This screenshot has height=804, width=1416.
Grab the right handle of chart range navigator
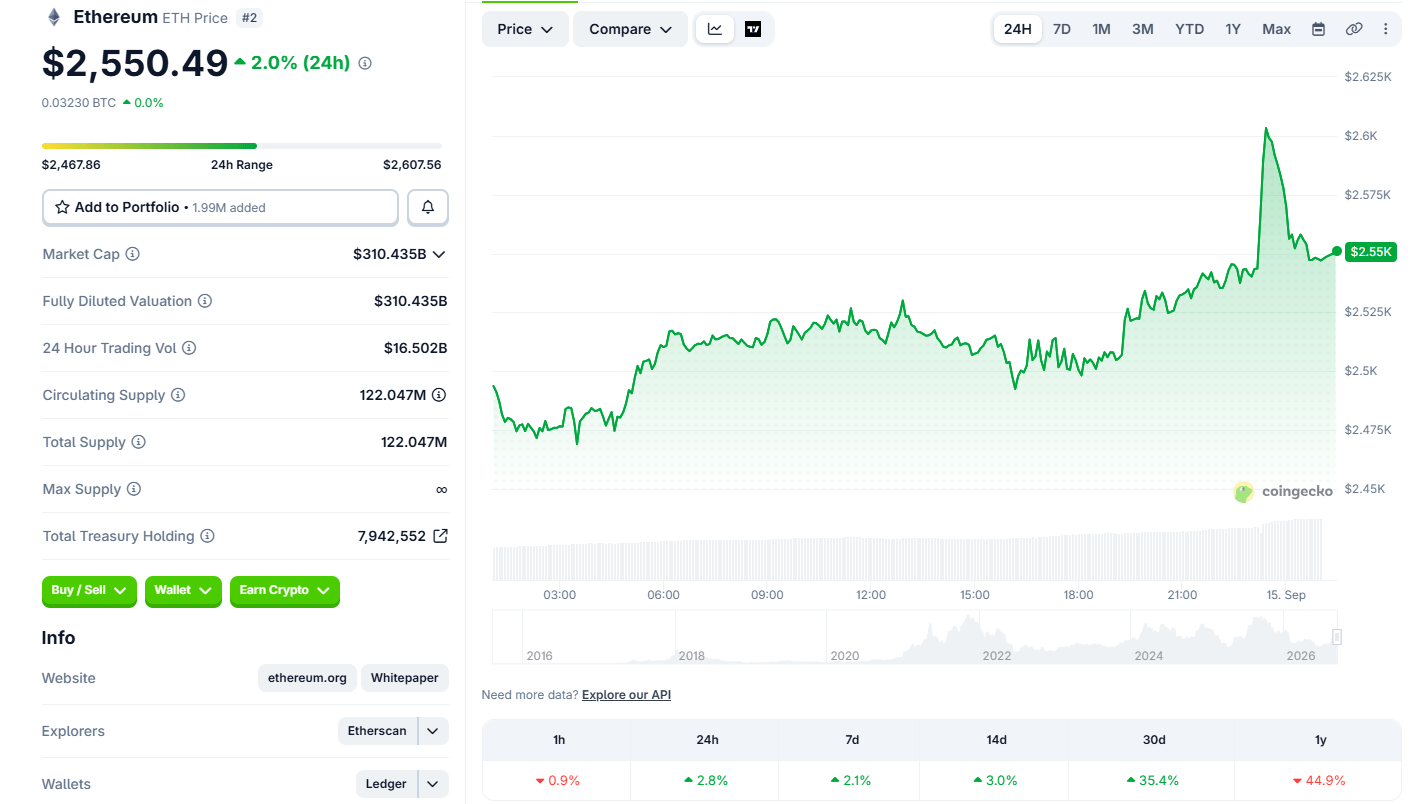[x=1337, y=637]
